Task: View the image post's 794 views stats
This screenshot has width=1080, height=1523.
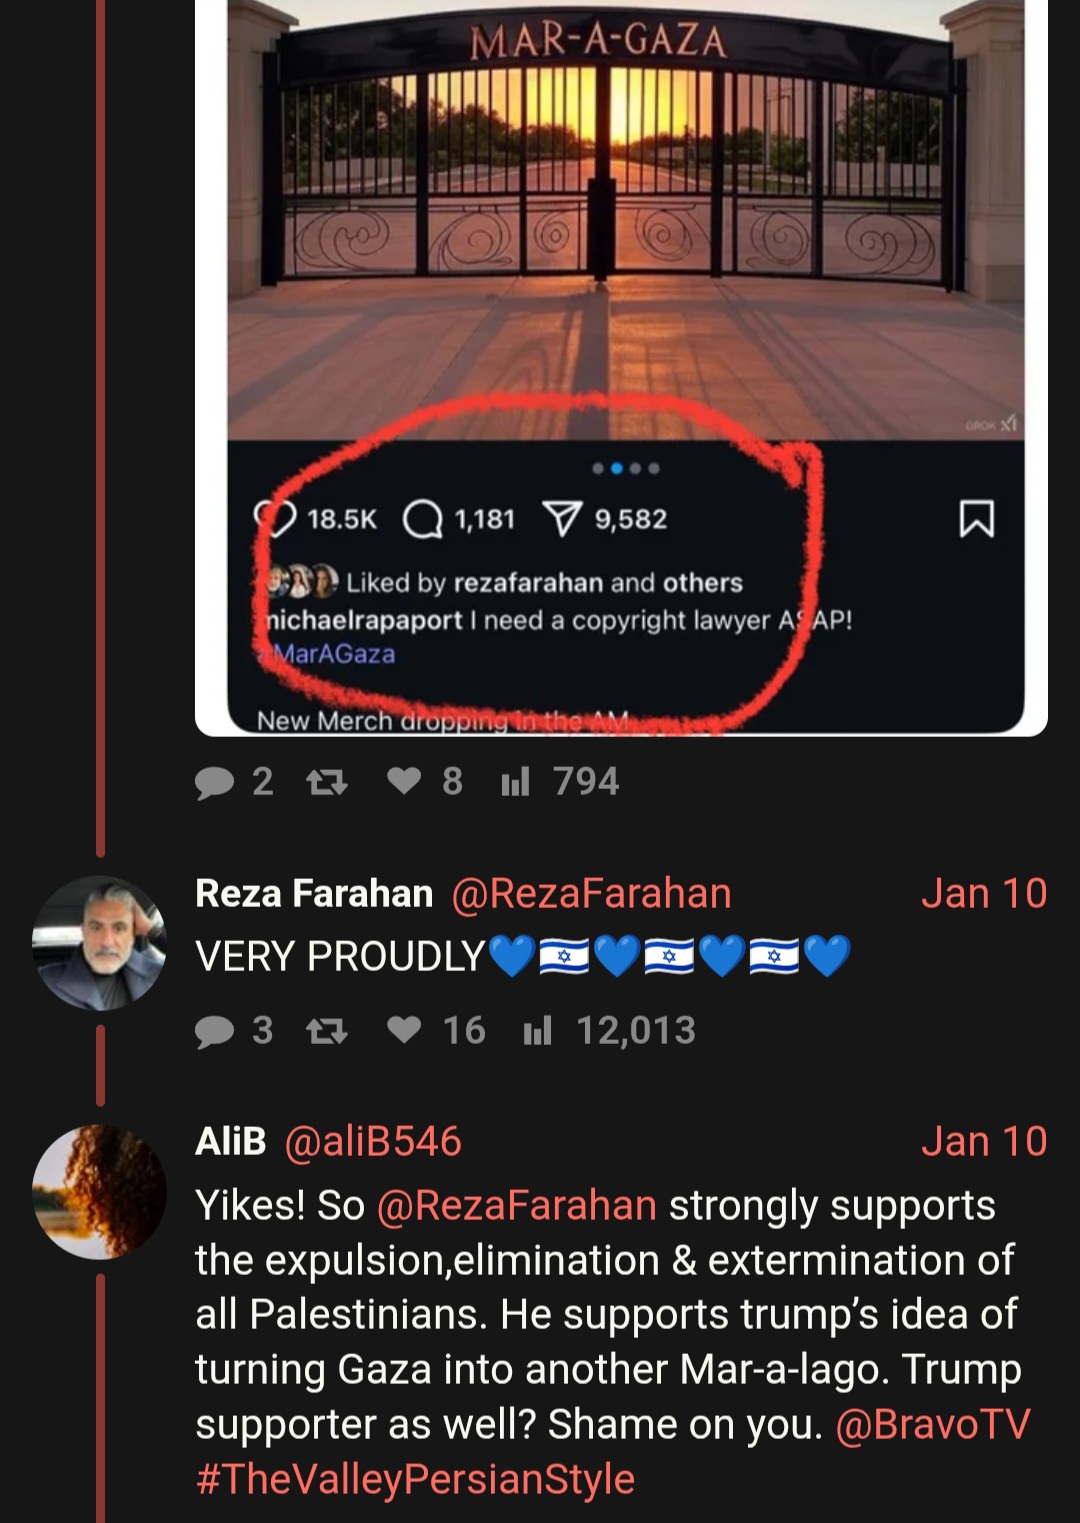Action: coord(515,781)
